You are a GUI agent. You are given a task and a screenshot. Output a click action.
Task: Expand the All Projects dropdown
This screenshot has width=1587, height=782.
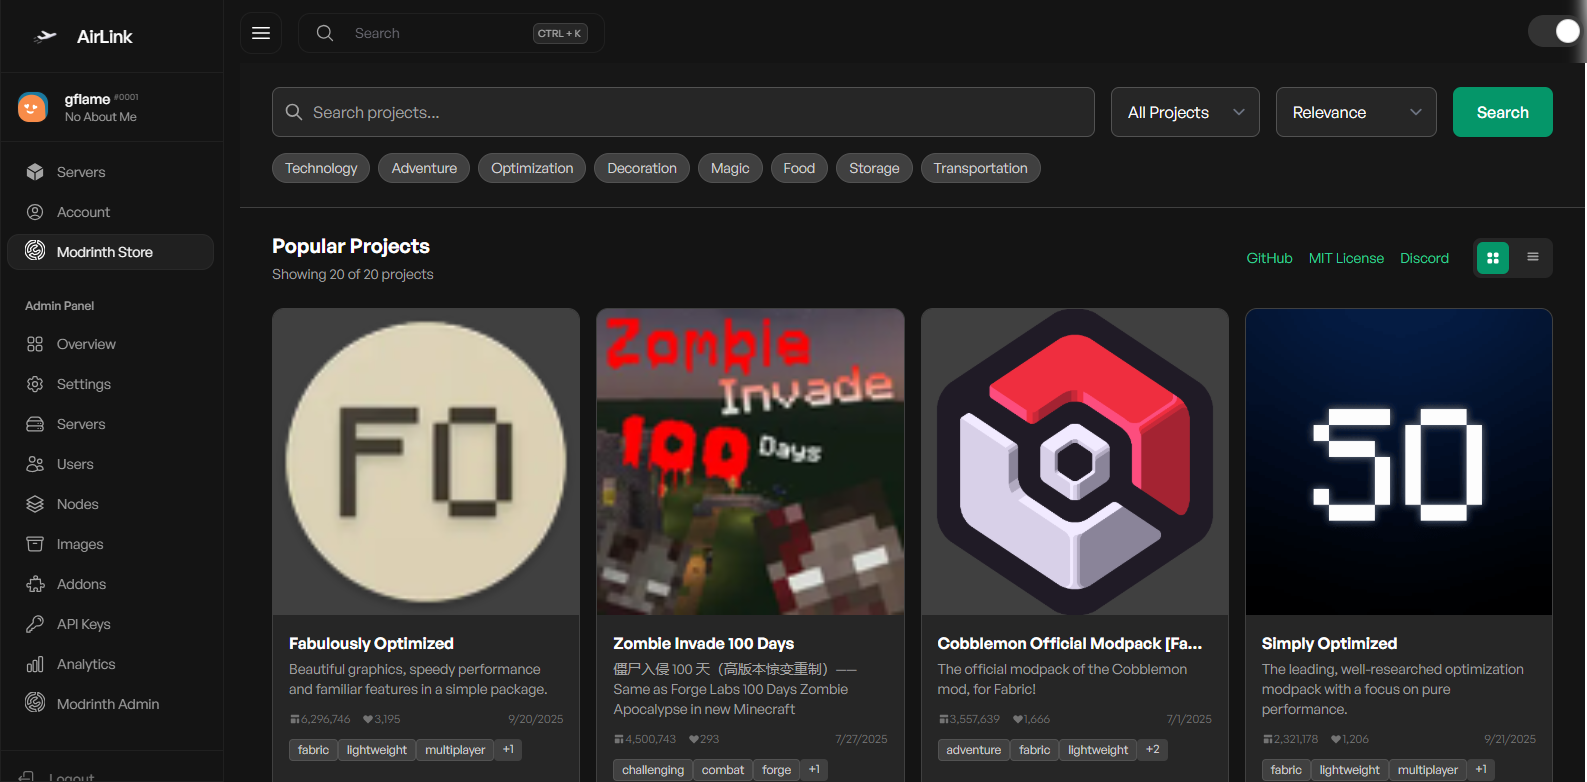1185,112
